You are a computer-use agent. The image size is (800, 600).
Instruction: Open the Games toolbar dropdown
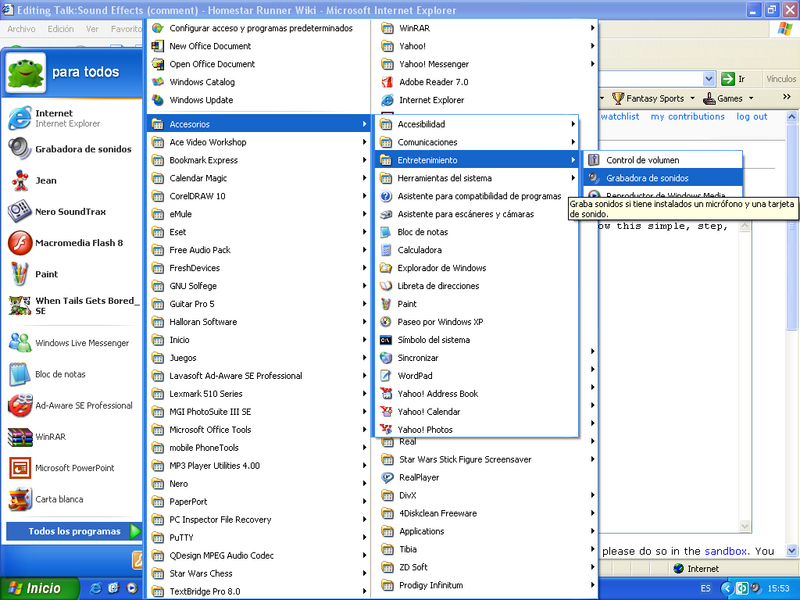[751, 98]
